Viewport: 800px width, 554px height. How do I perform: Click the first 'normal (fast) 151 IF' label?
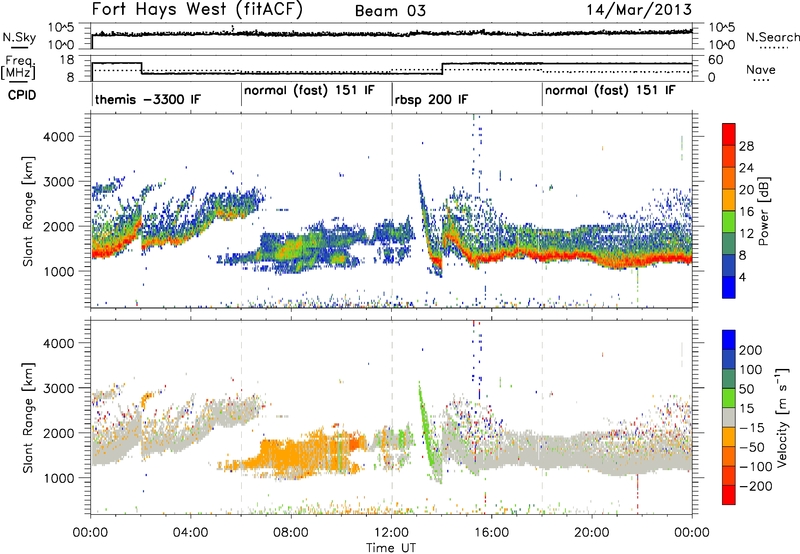click(x=309, y=91)
